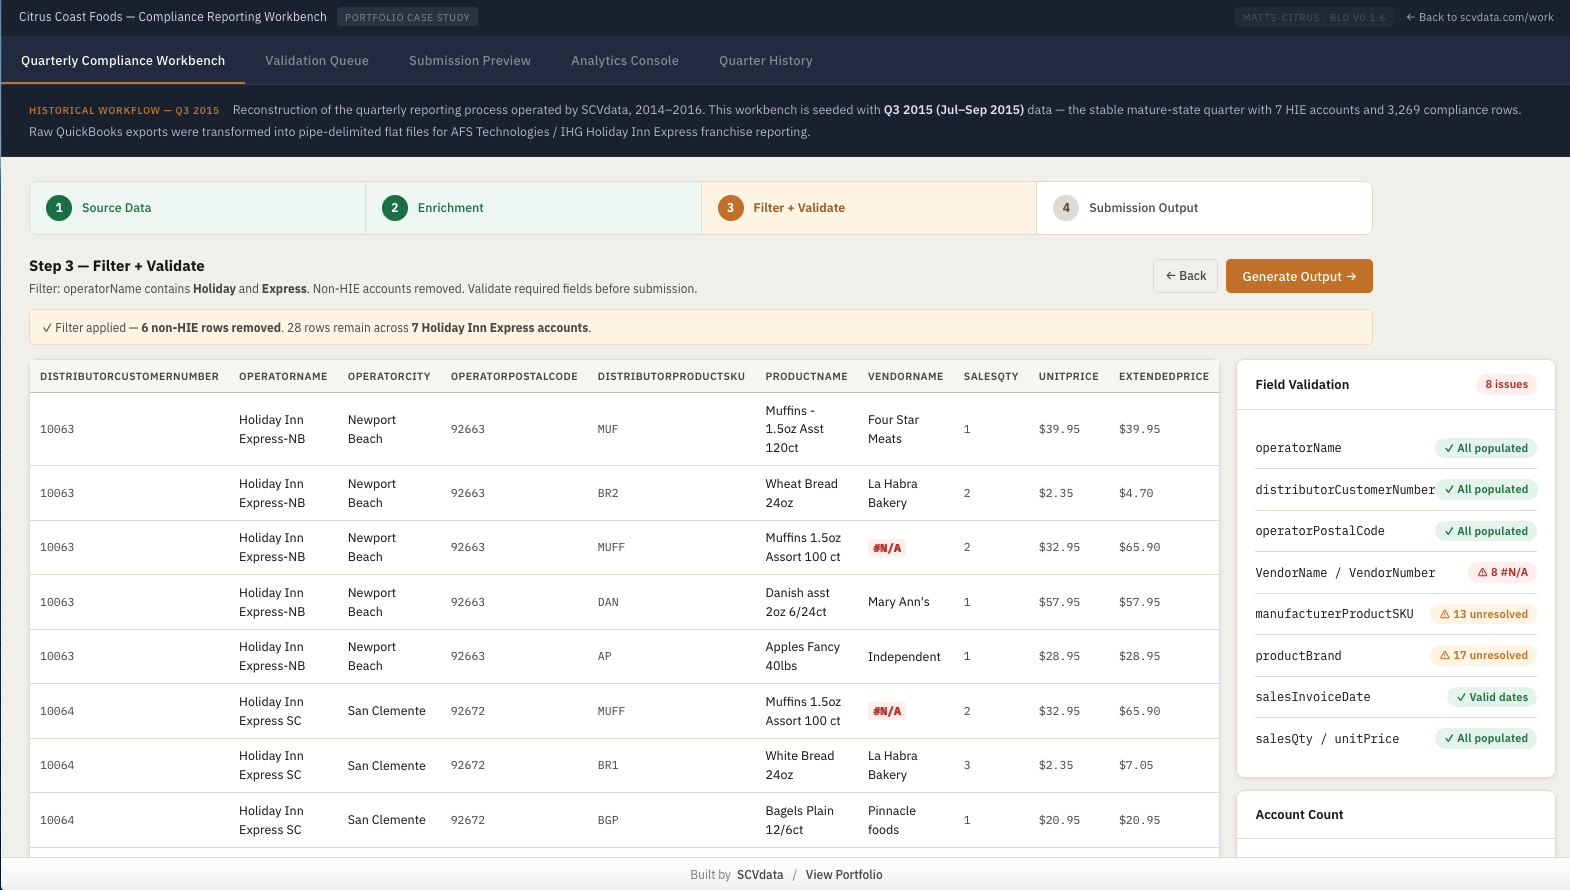1570x890 pixels.
Task: Click the step 3 orange circle icon
Action: (x=731, y=208)
